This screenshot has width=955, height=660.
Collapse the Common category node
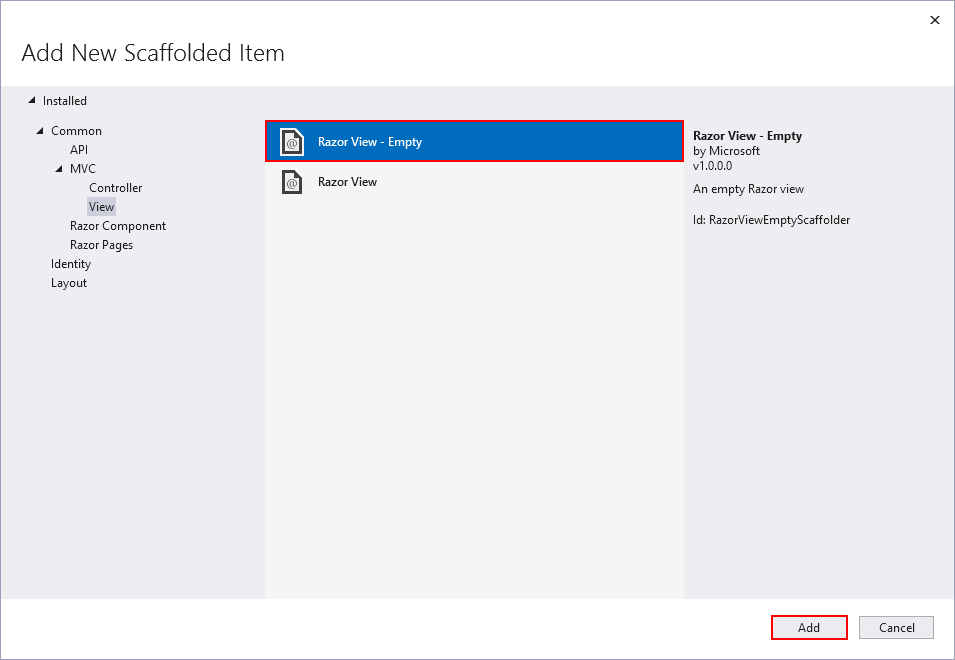40,130
